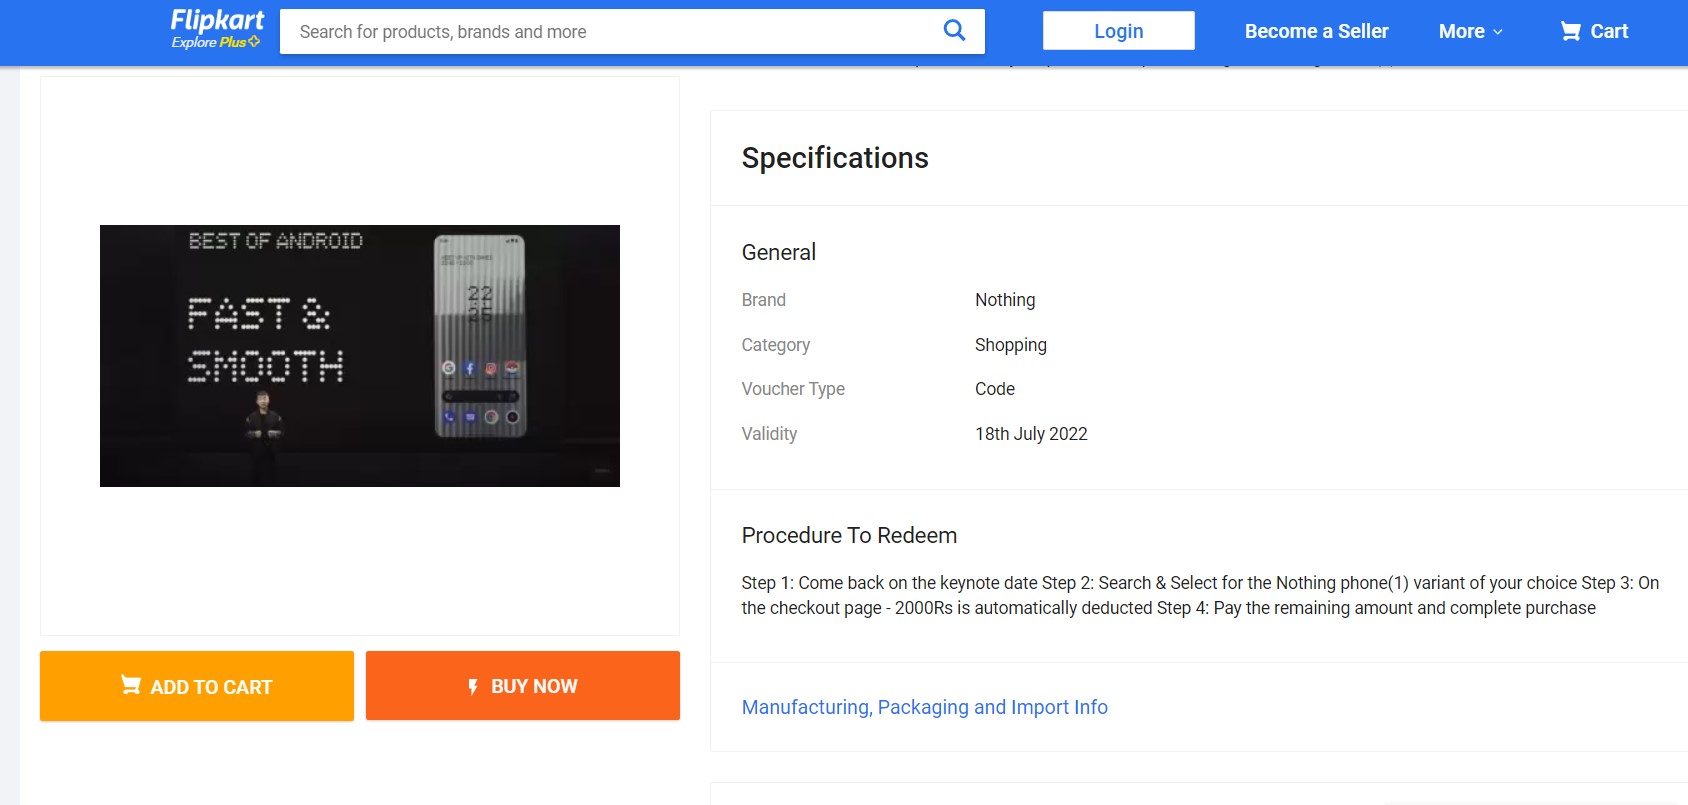Viewport: 1688px width, 805px height.
Task: Open Explore Plus link
Action: [x=215, y=42]
